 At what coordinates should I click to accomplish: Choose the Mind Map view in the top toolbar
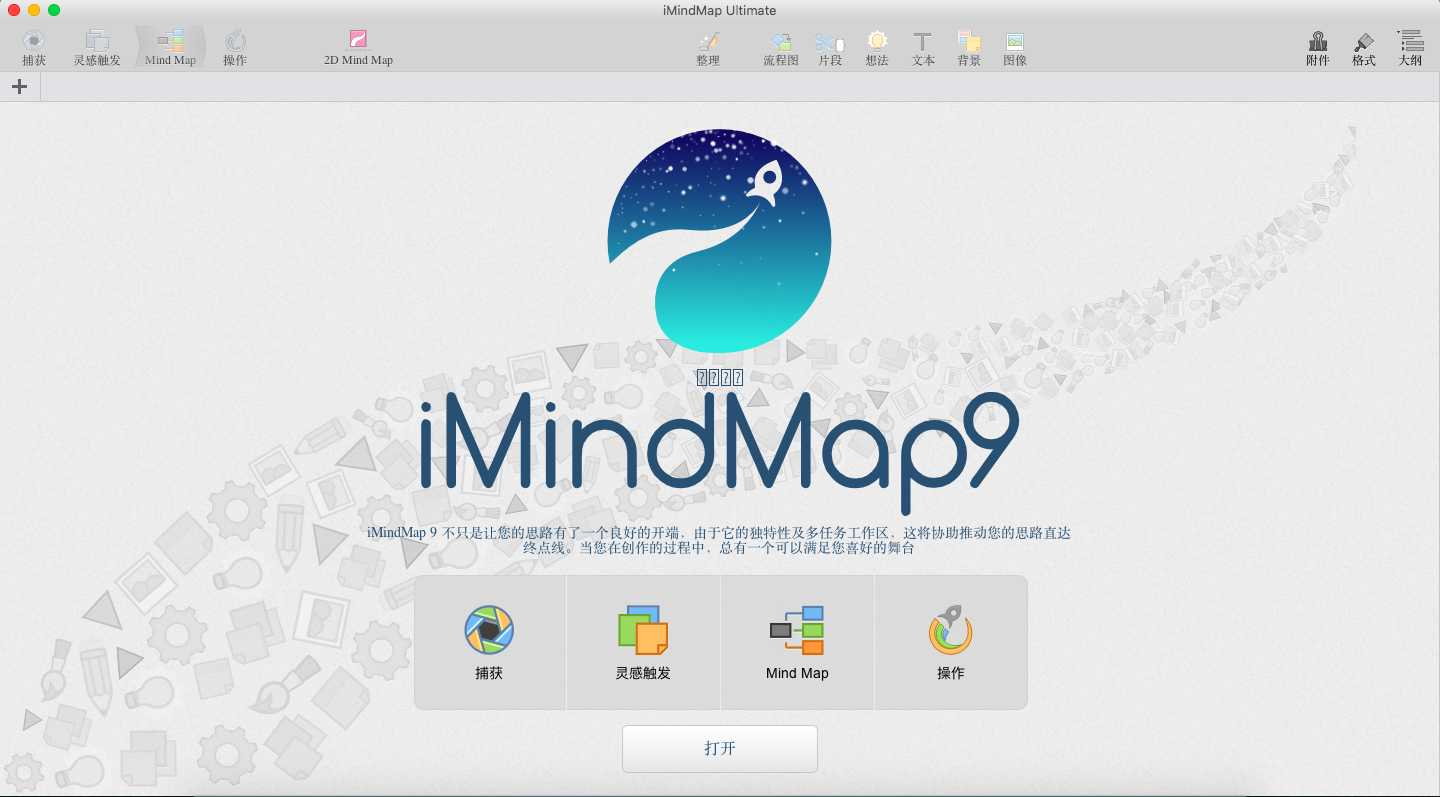[170, 48]
